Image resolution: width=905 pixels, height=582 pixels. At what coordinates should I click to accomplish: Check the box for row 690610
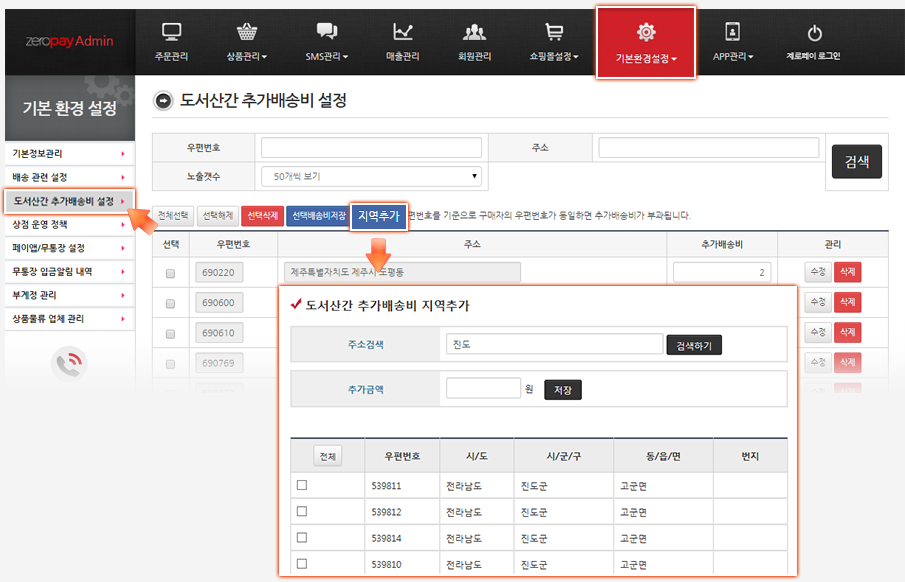click(170, 334)
